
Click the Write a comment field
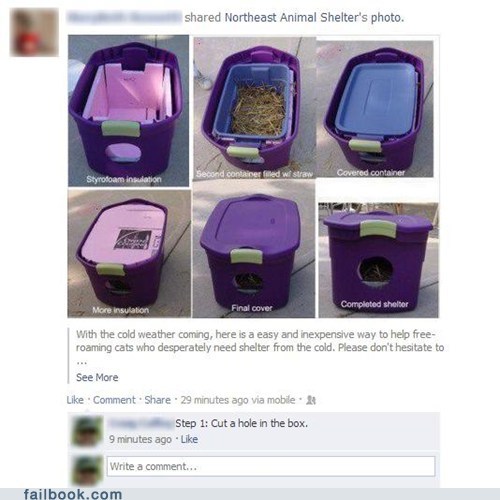tap(271, 466)
